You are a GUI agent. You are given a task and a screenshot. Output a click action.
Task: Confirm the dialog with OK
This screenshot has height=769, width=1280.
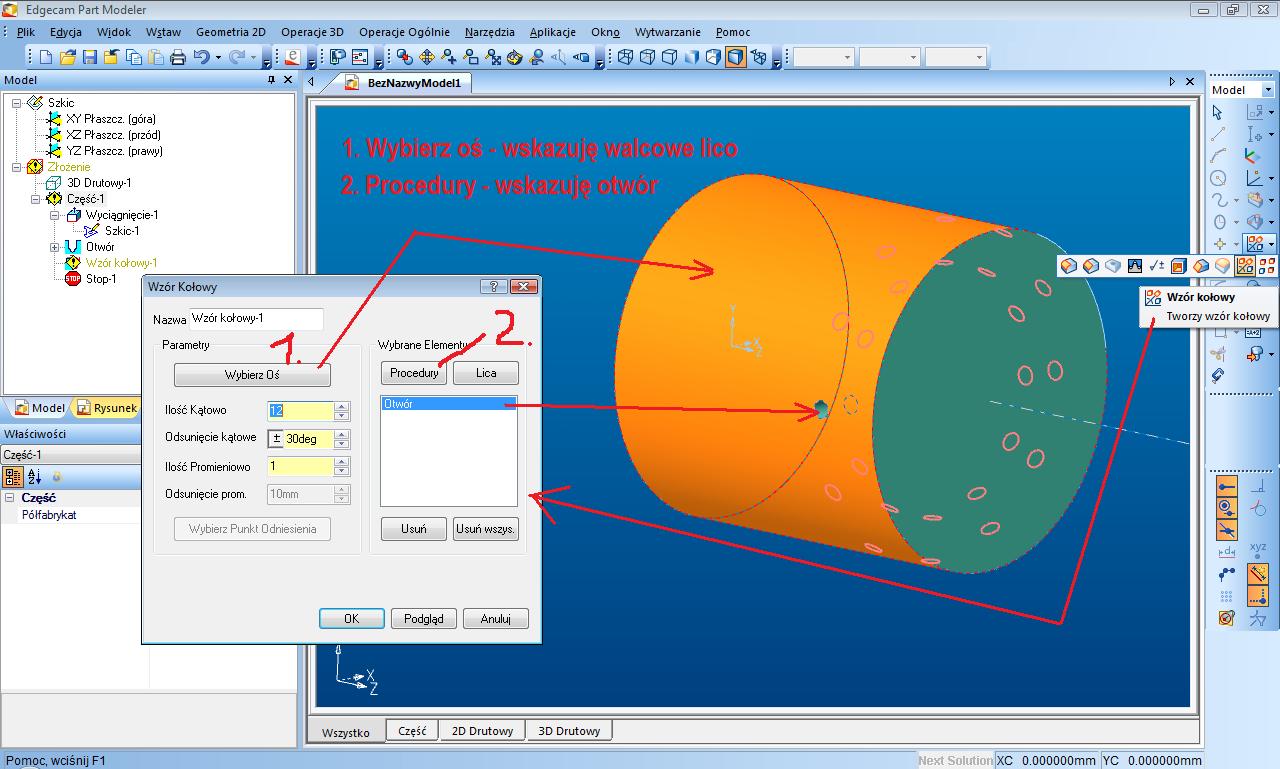[352, 619]
